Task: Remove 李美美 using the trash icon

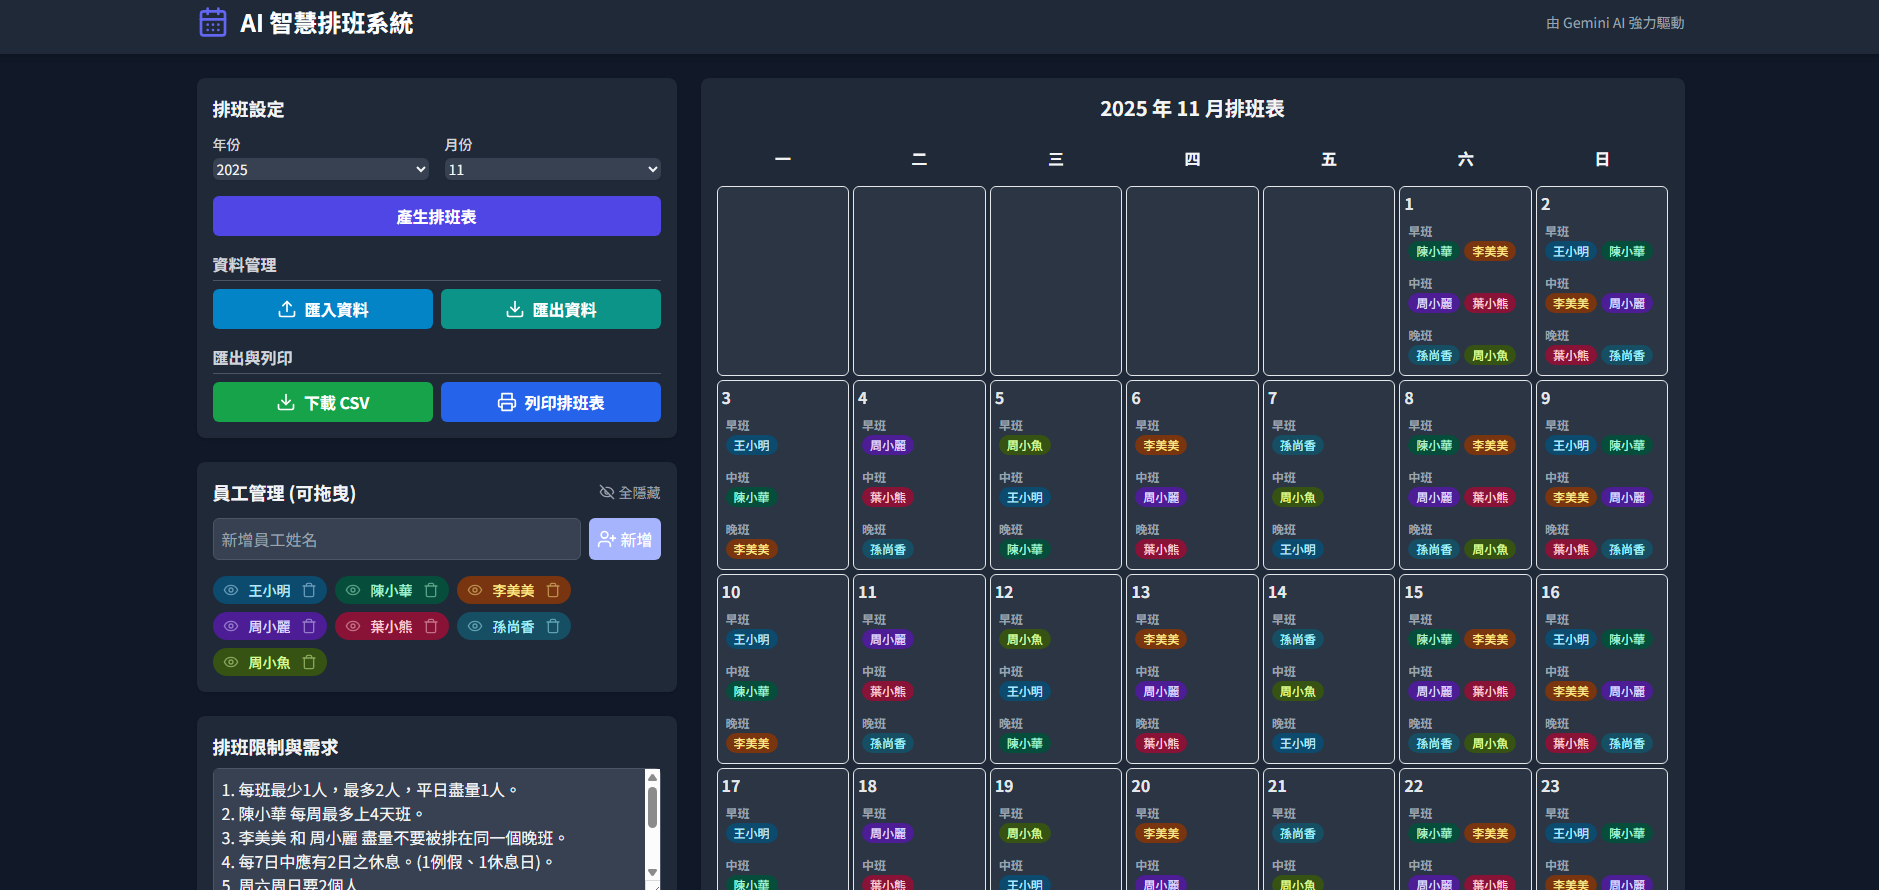Action: pyautogui.click(x=553, y=591)
